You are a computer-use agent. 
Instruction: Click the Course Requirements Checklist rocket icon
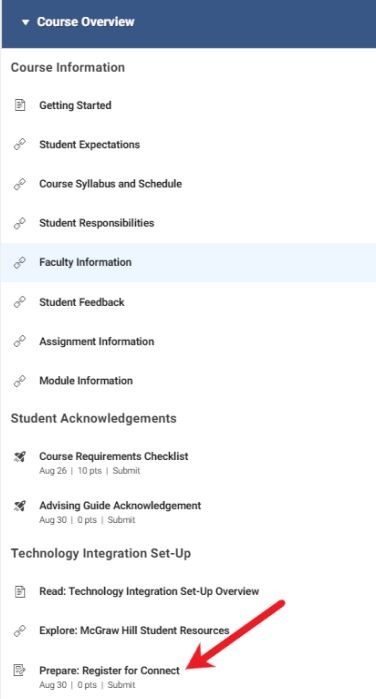[20, 456]
